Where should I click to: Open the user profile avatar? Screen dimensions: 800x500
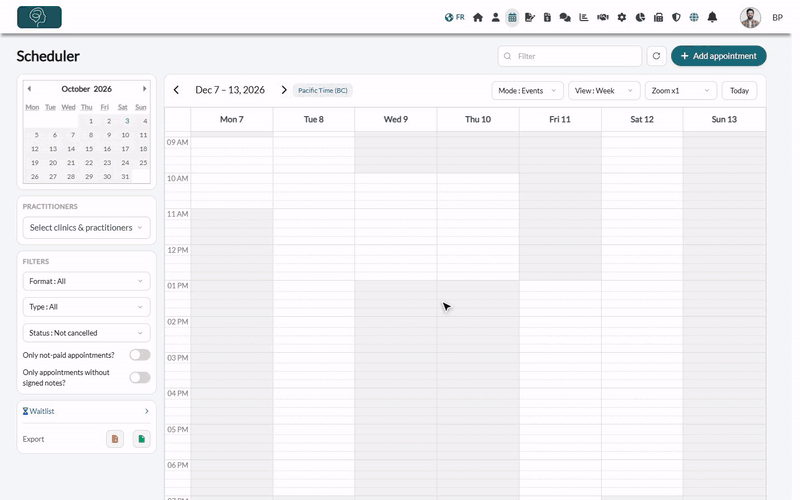[x=750, y=17]
